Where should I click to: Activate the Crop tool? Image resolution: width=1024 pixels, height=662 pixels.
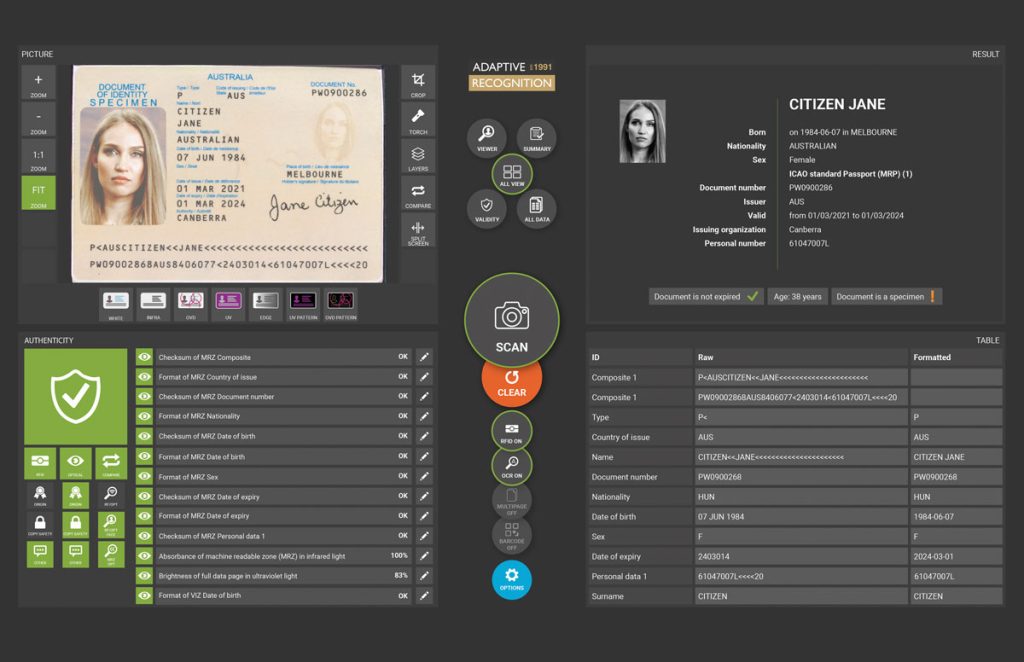(x=418, y=83)
